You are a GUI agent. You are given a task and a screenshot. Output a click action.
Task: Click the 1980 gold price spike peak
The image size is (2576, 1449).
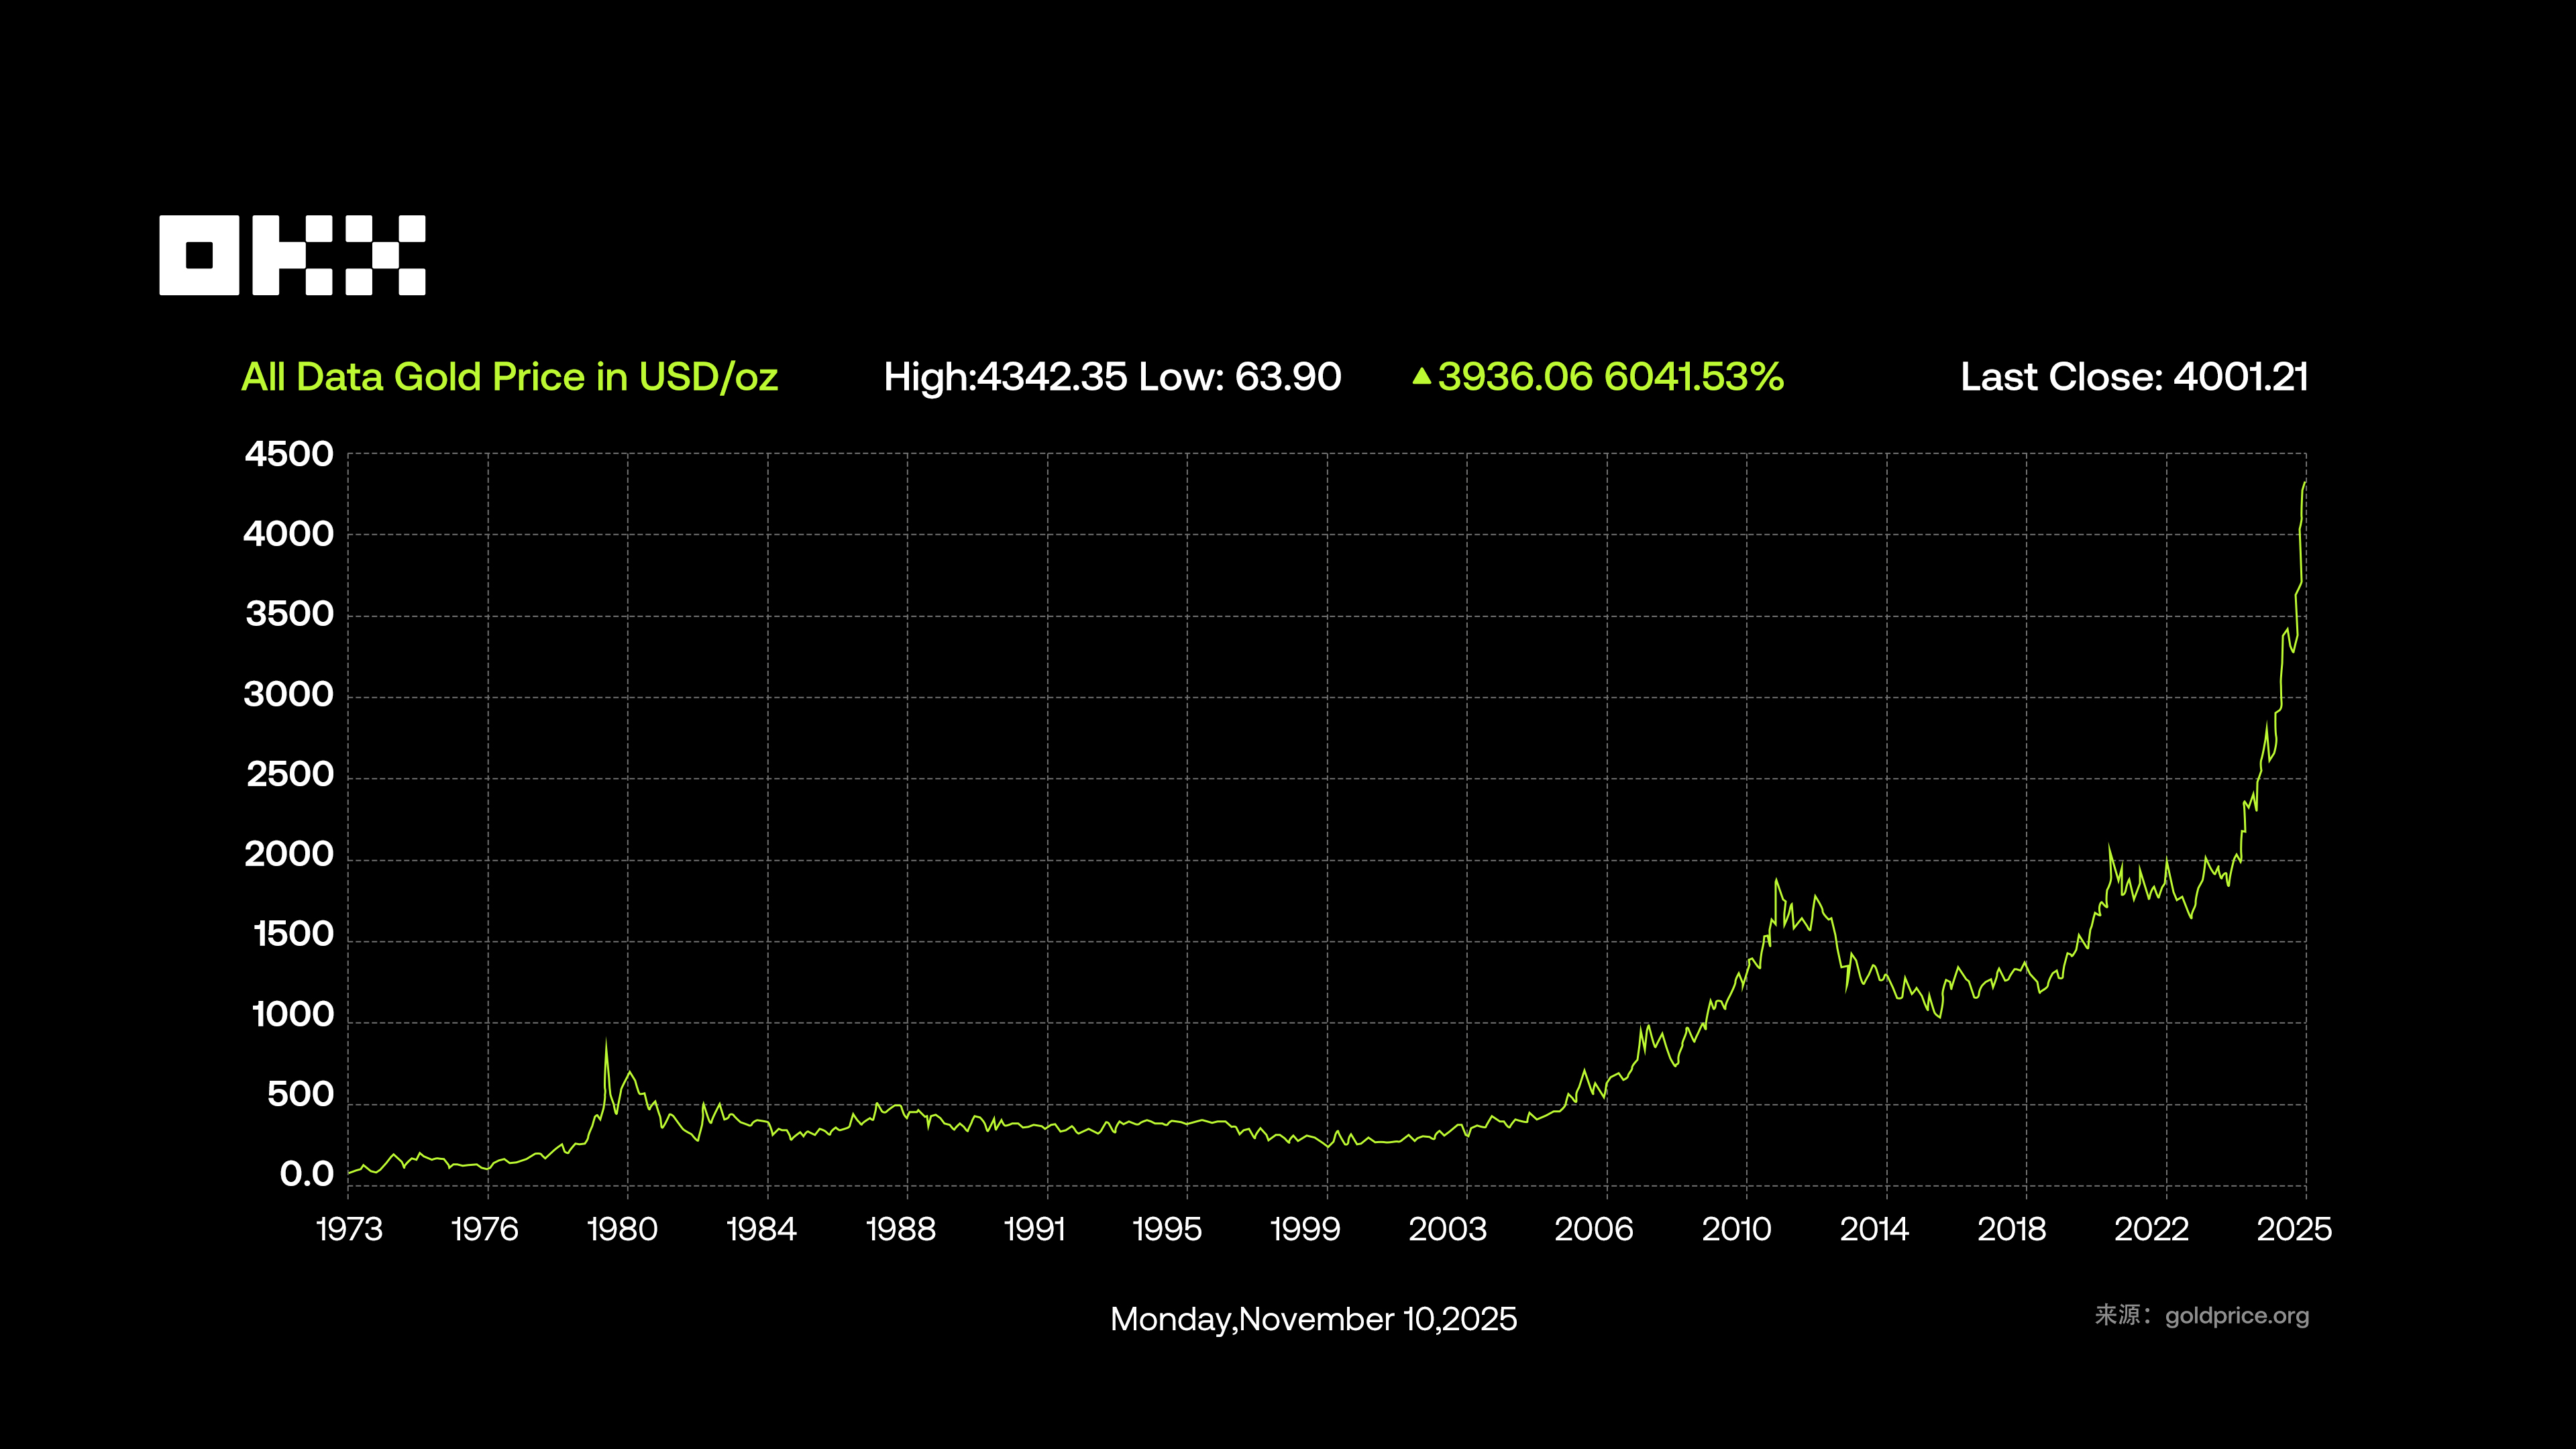pos(606,1043)
